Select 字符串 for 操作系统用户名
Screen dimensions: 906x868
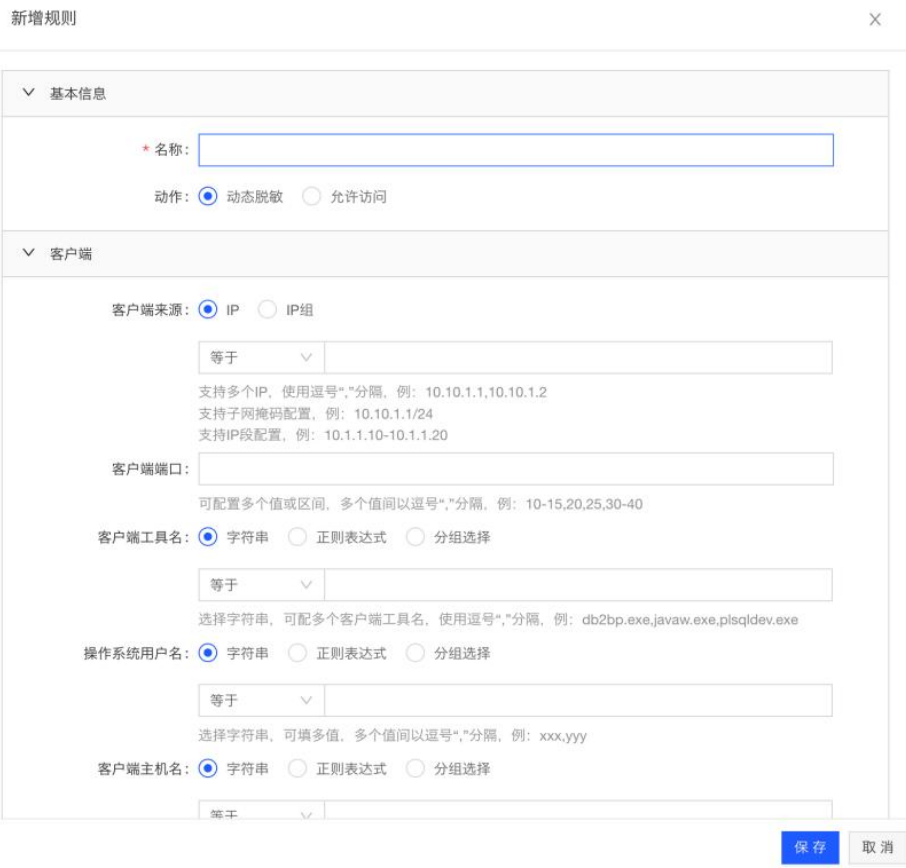pyautogui.click(x=208, y=653)
